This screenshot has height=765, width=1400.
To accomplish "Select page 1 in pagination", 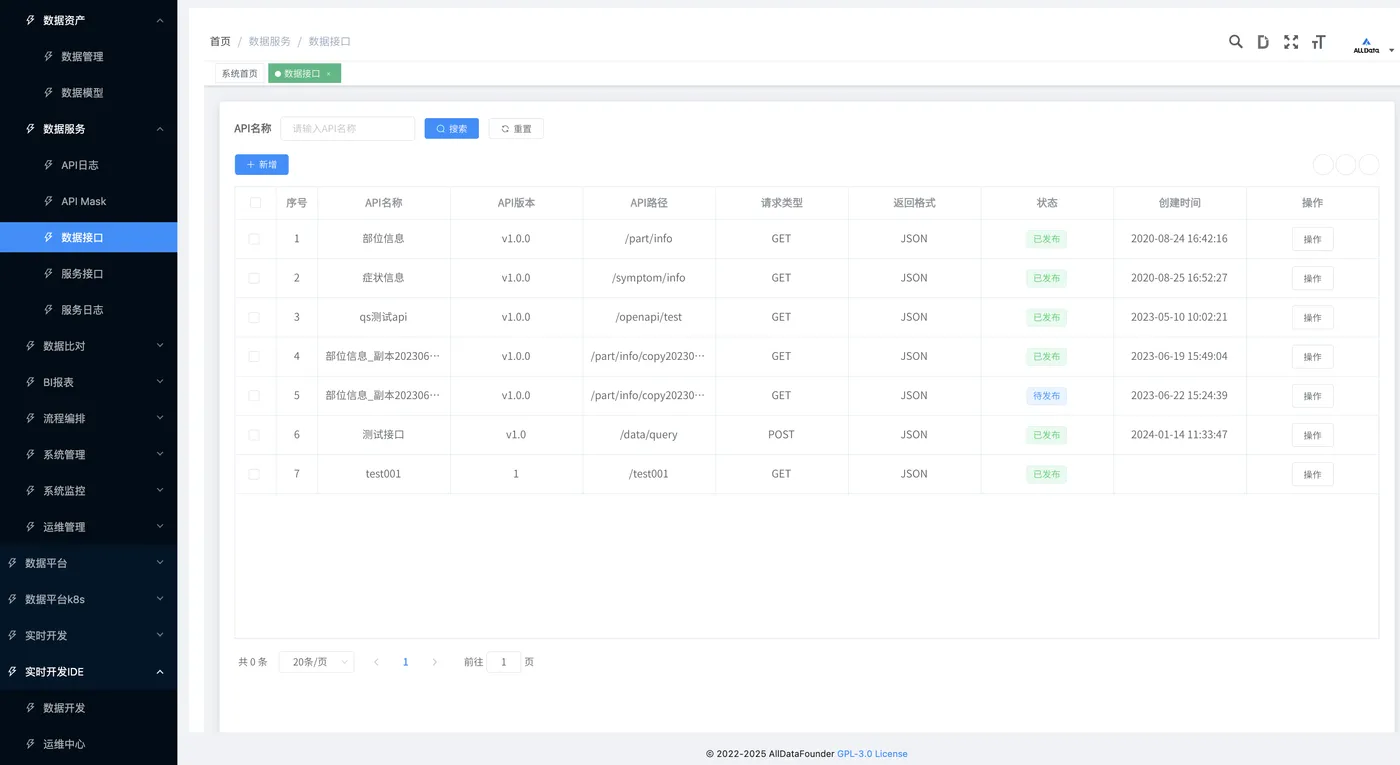I will 405,662.
